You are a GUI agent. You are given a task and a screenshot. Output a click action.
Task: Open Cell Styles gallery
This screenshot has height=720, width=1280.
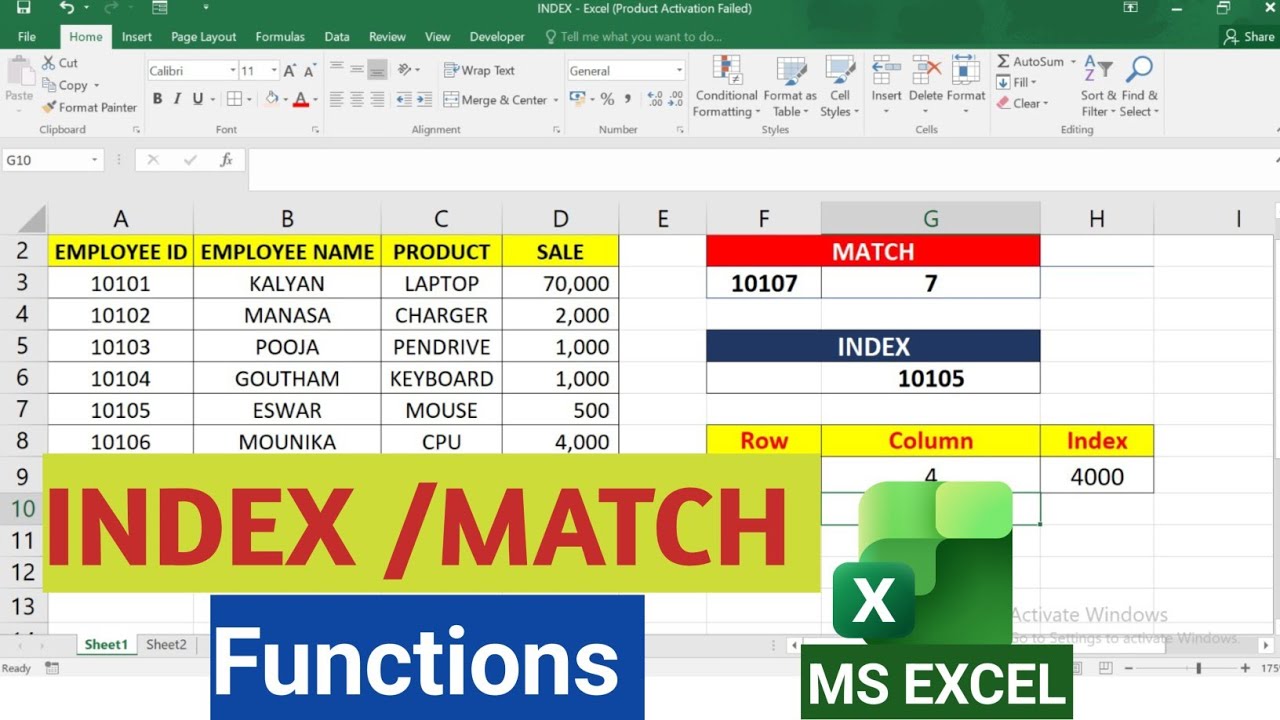pyautogui.click(x=840, y=86)
